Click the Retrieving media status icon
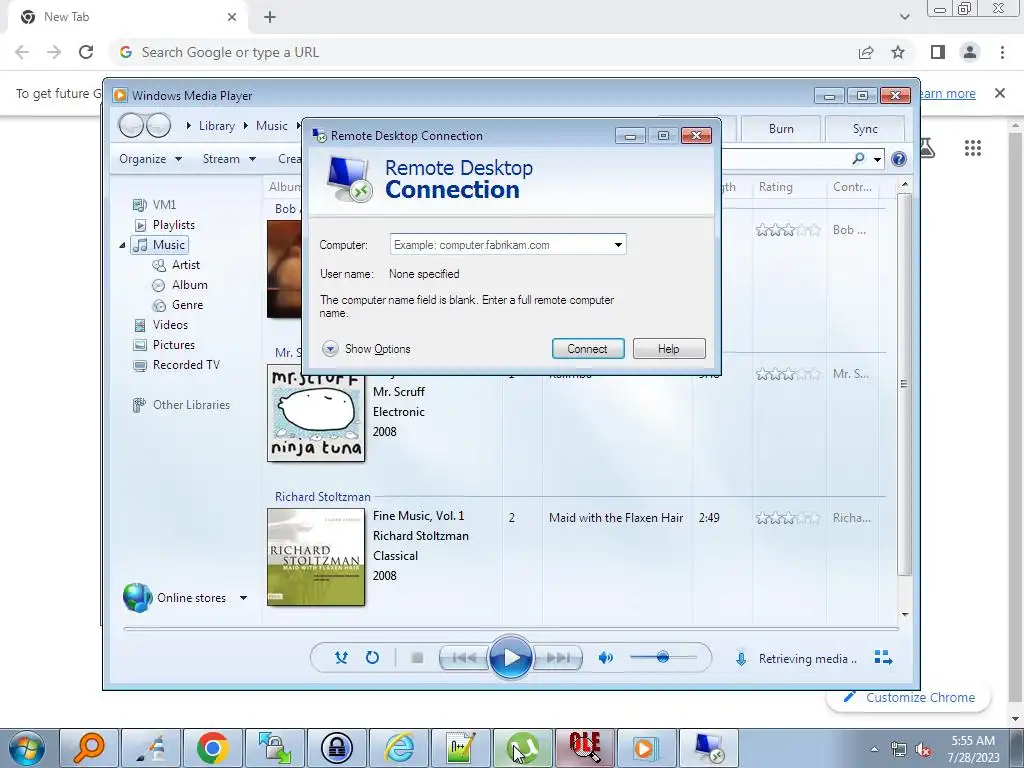 coord(741,659)
